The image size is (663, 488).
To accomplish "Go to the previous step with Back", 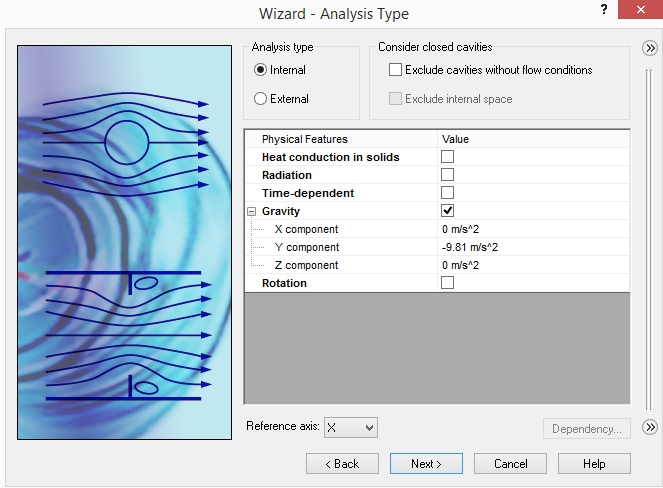I will click(x=342, y=464).
